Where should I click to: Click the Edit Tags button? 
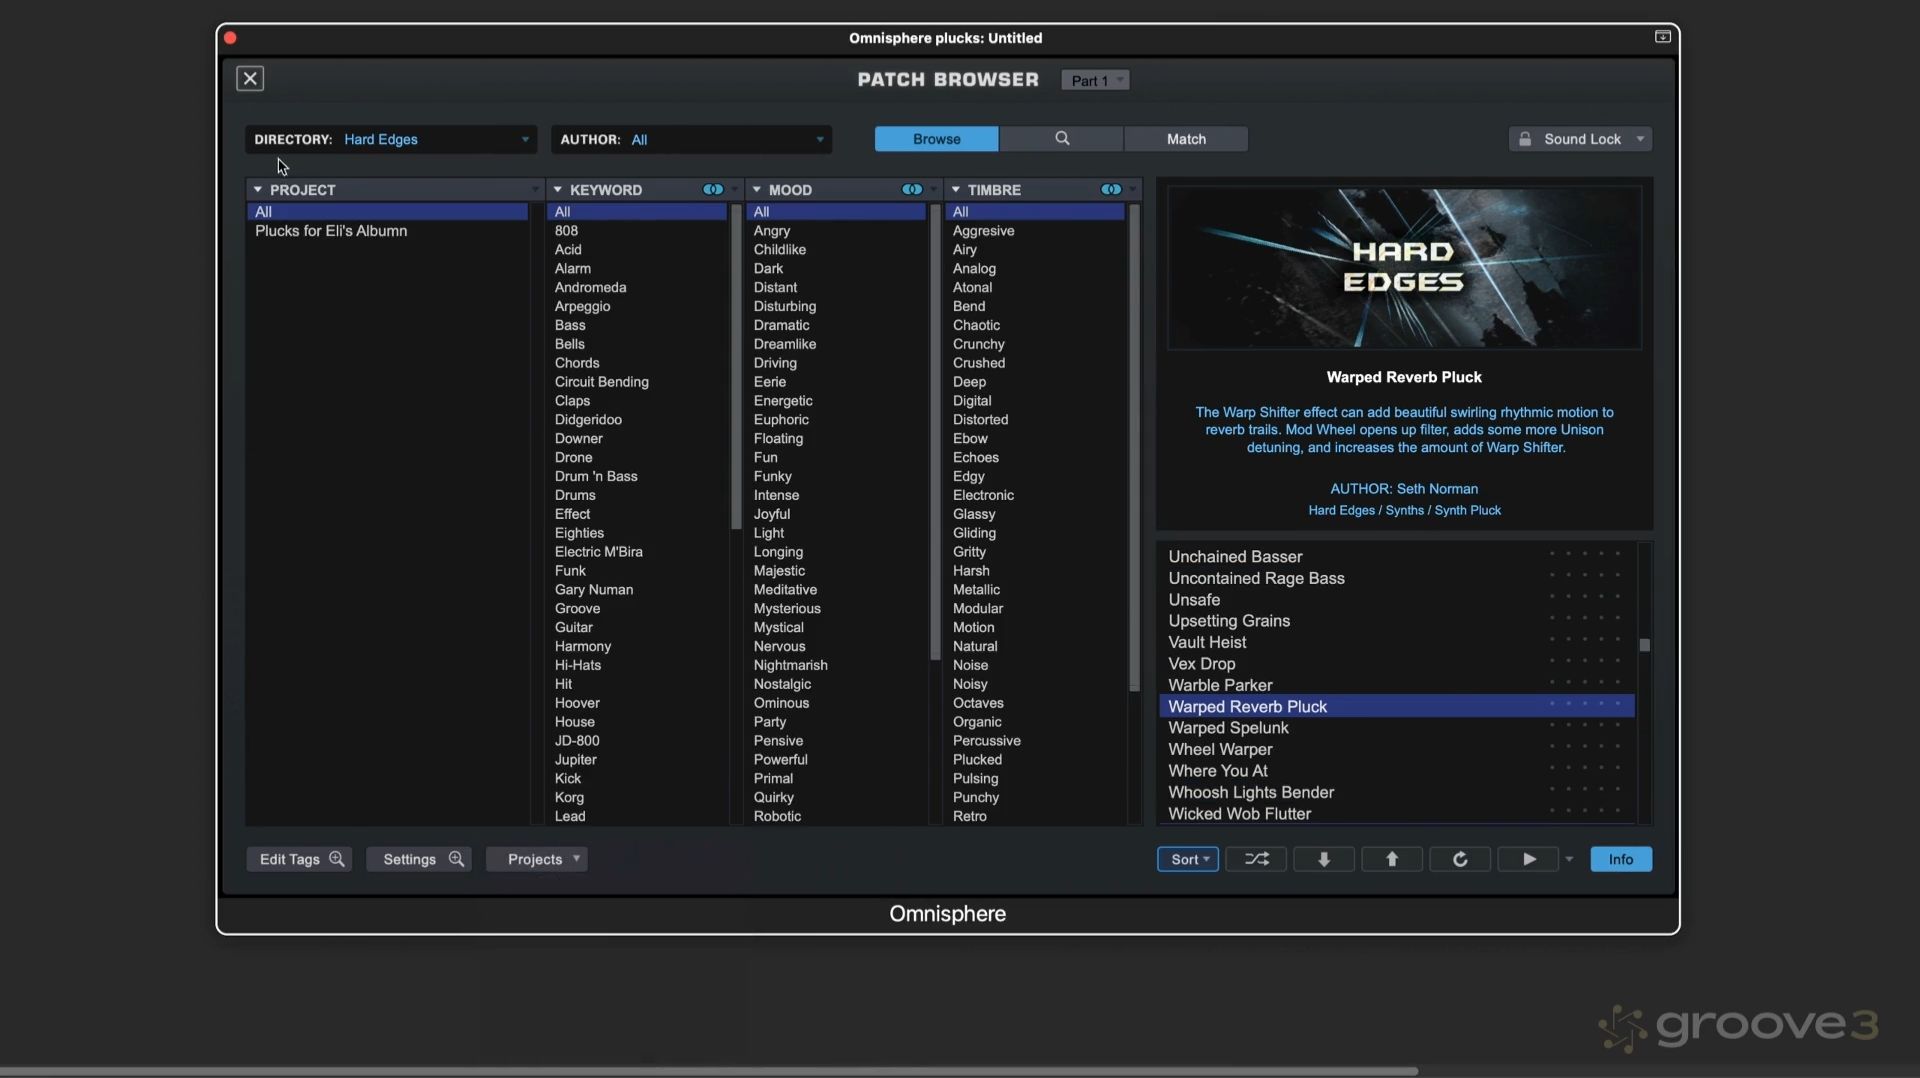point(299,859)
